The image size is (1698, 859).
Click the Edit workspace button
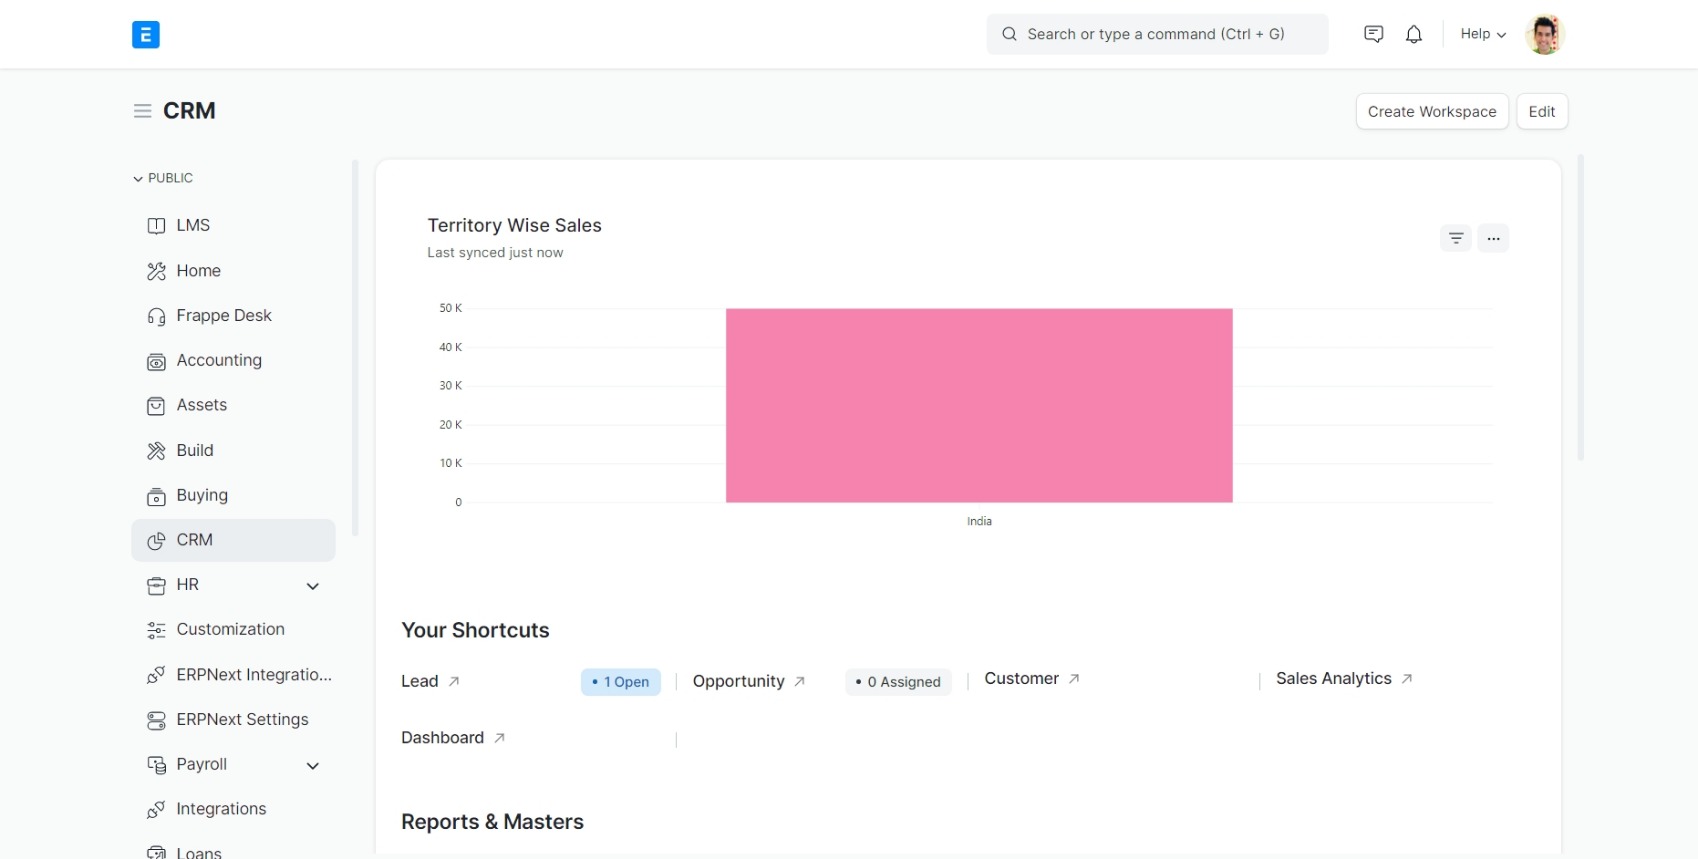click(1542, 111)
